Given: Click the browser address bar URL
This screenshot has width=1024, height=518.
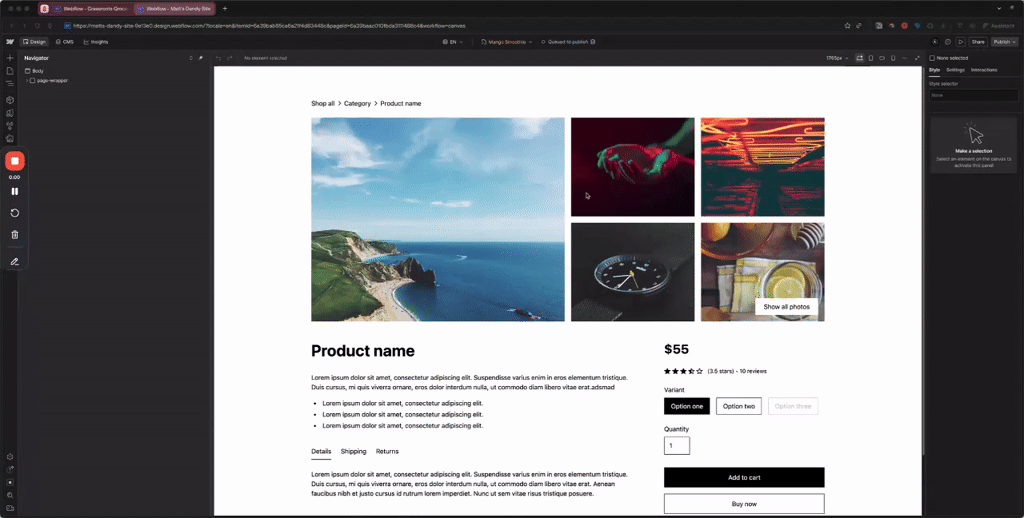Looking at the screenshot, I should (x=269, y=26).
